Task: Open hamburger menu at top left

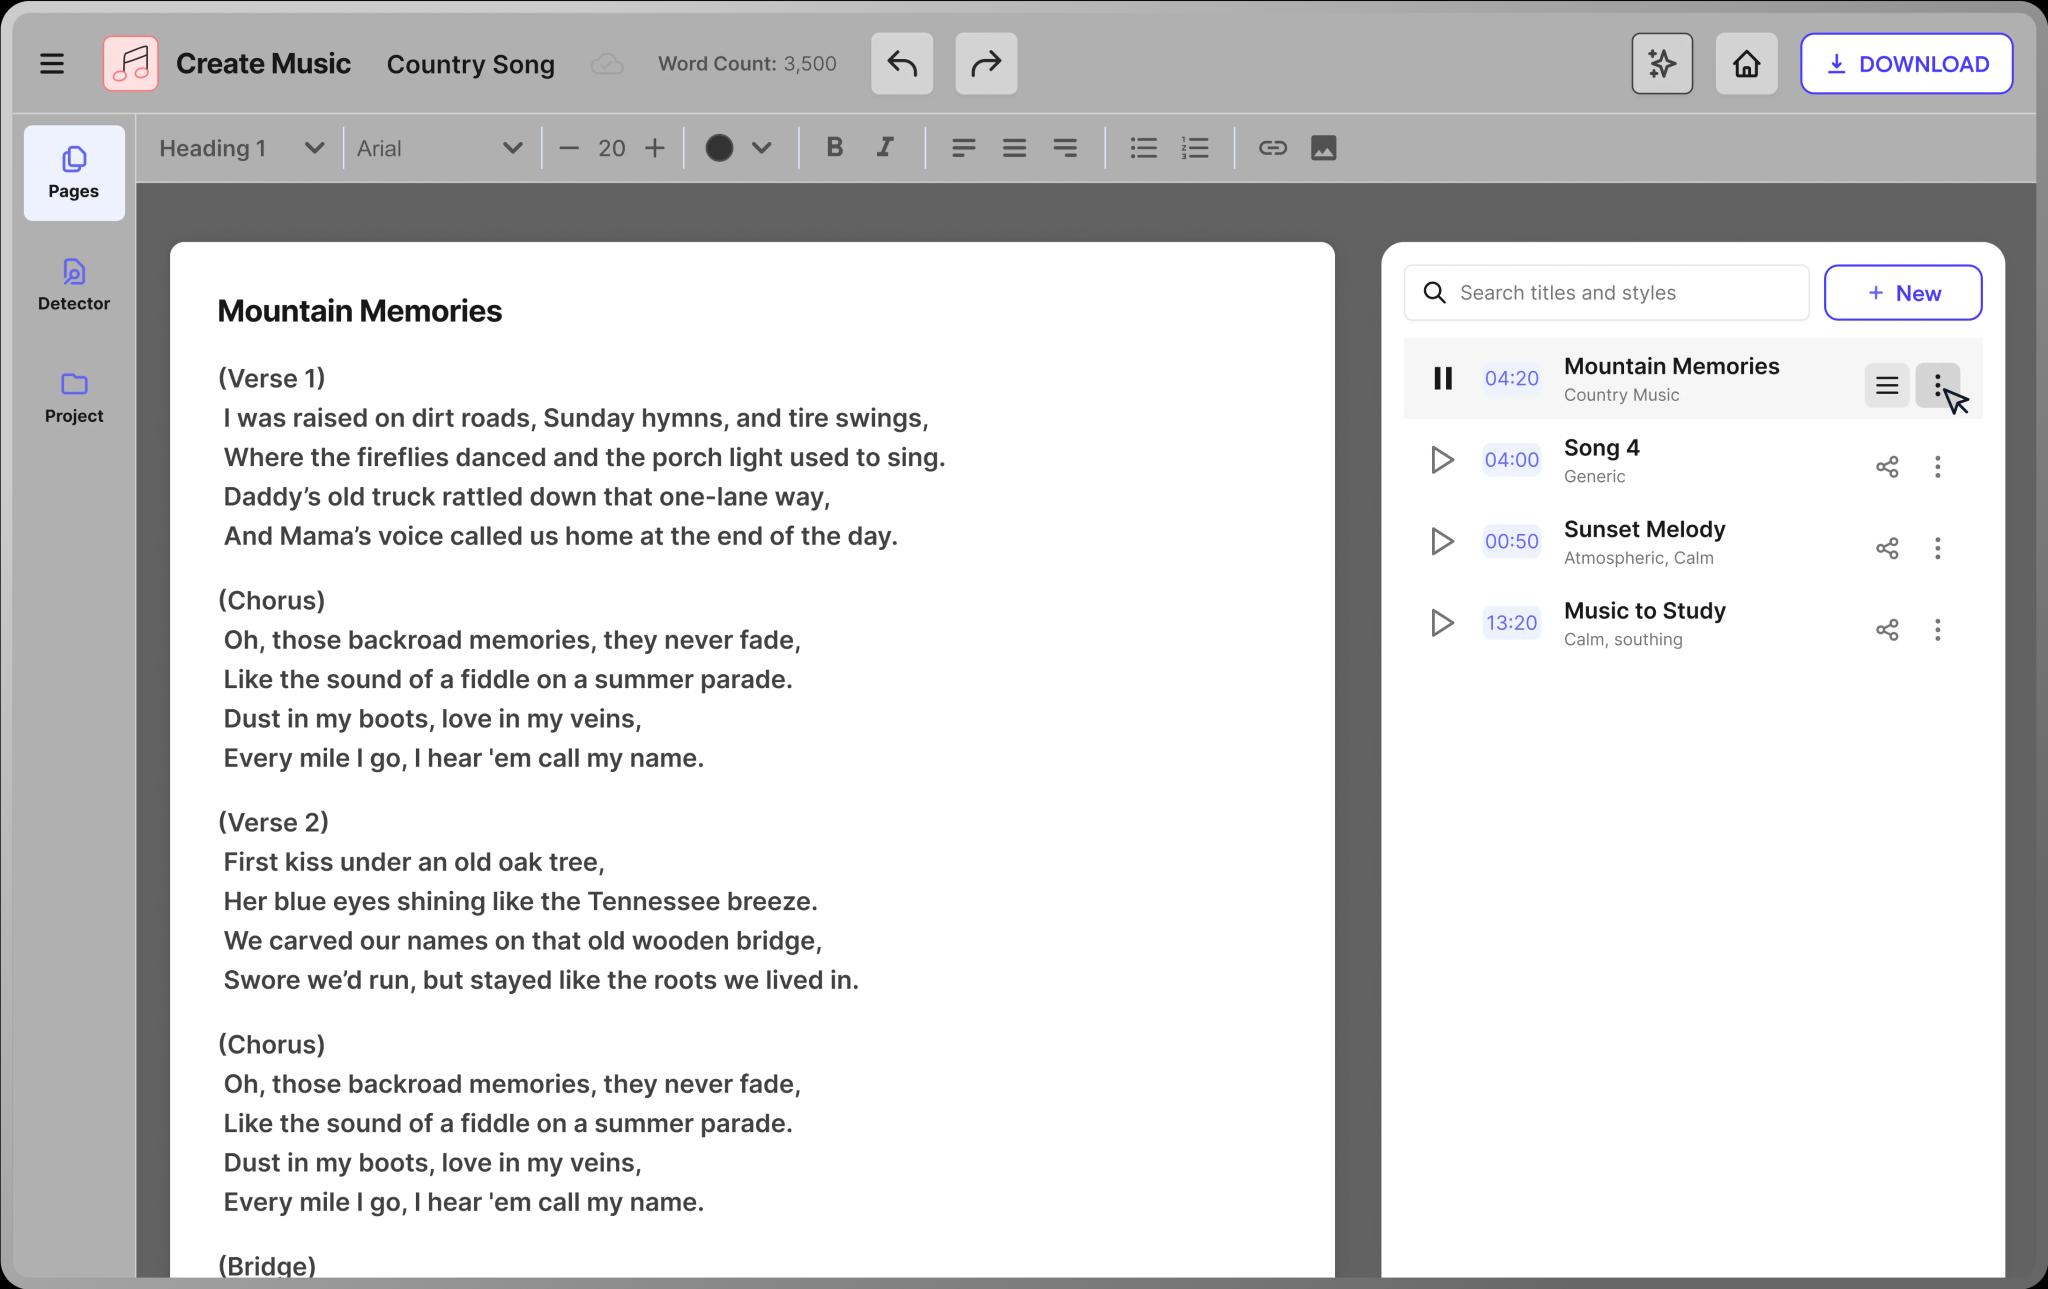Action: [x=52, y=64]
